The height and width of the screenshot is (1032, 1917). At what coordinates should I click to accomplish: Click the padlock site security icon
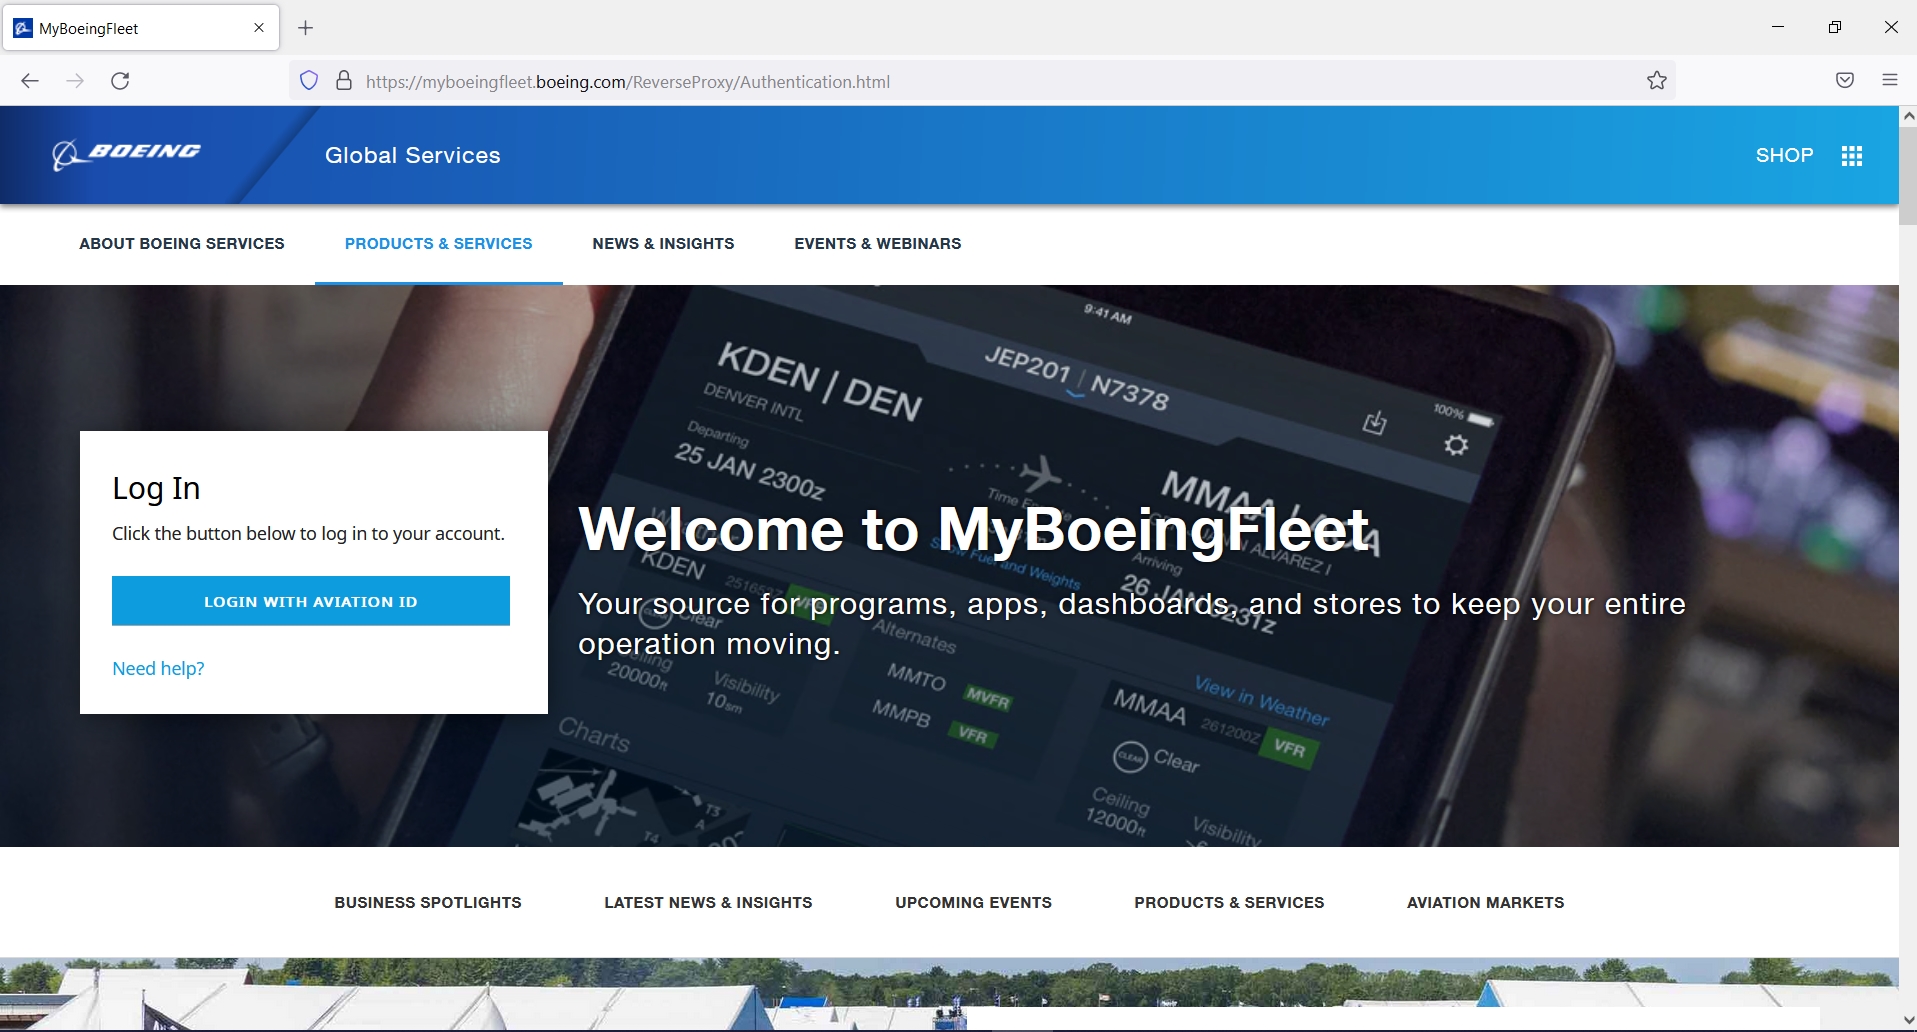tap(344, 81)
